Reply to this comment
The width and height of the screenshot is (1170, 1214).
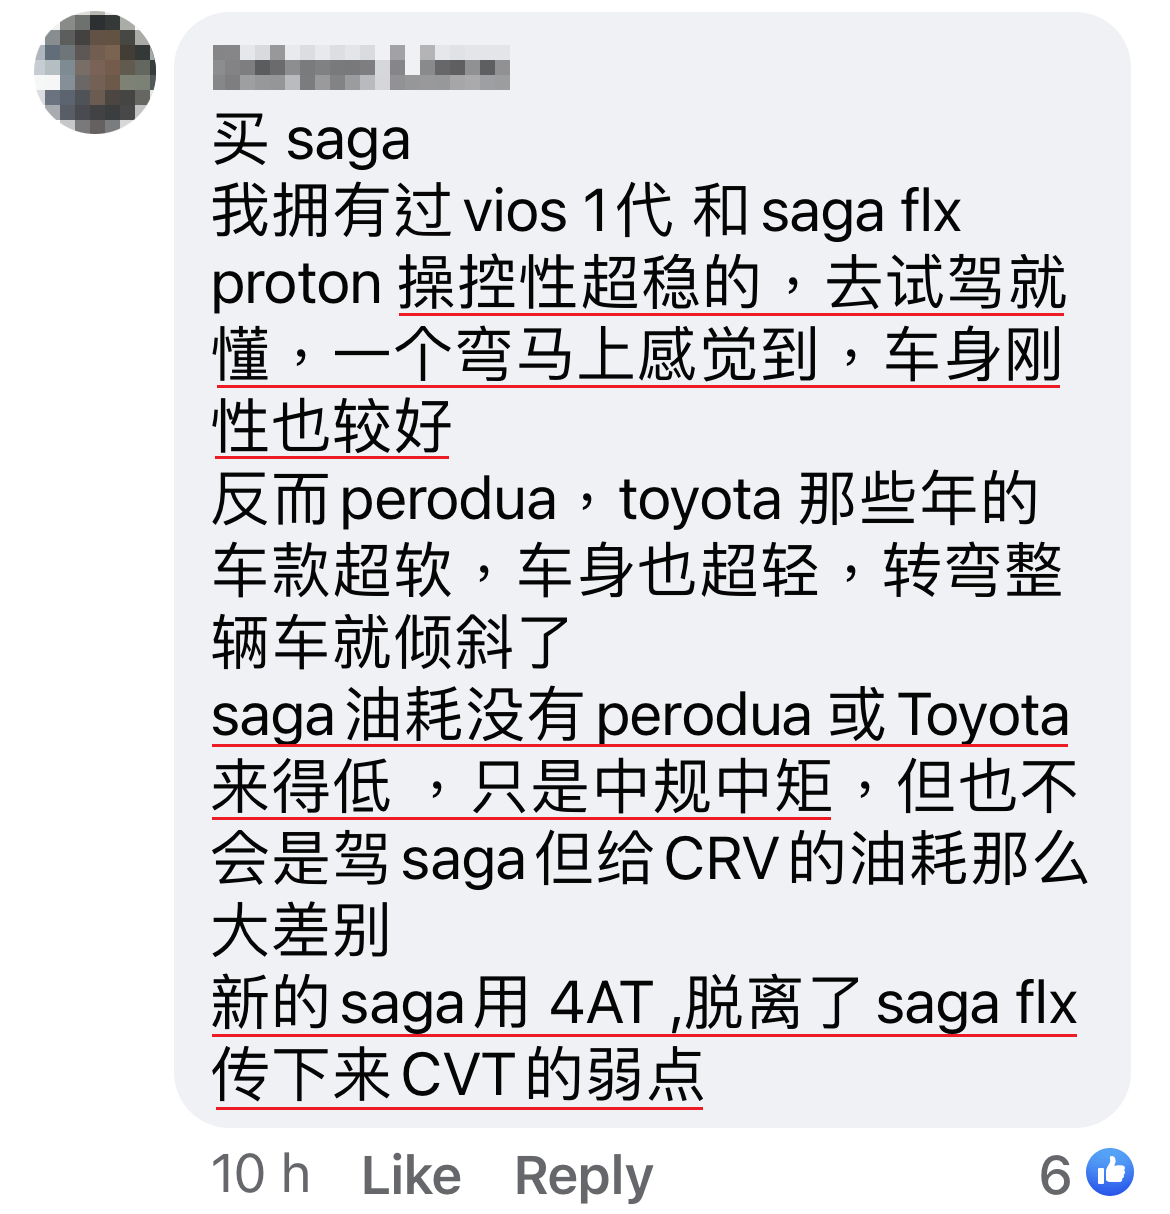583,1176
